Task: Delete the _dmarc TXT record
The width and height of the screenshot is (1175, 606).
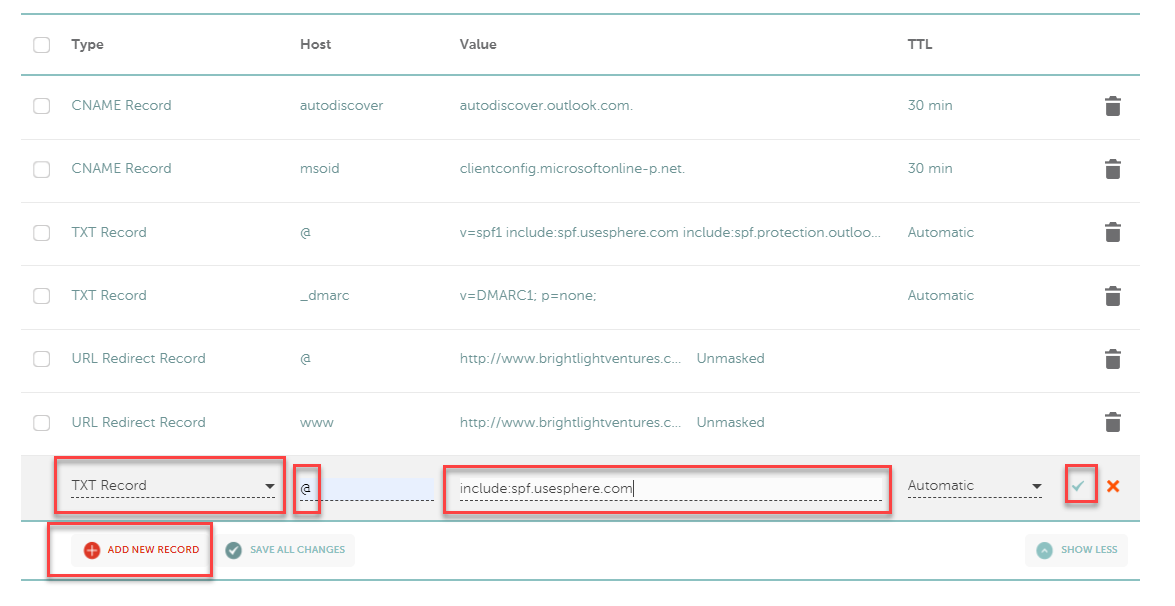Action: [x=1112, y=296]
